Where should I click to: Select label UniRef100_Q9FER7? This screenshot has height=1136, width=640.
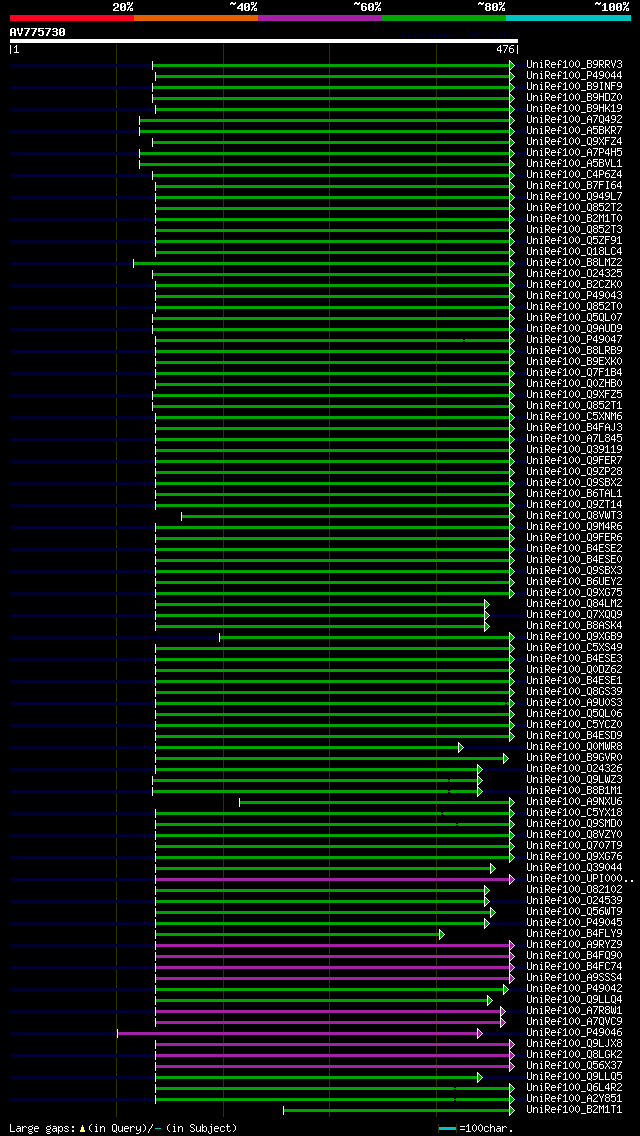click(574, 461)
